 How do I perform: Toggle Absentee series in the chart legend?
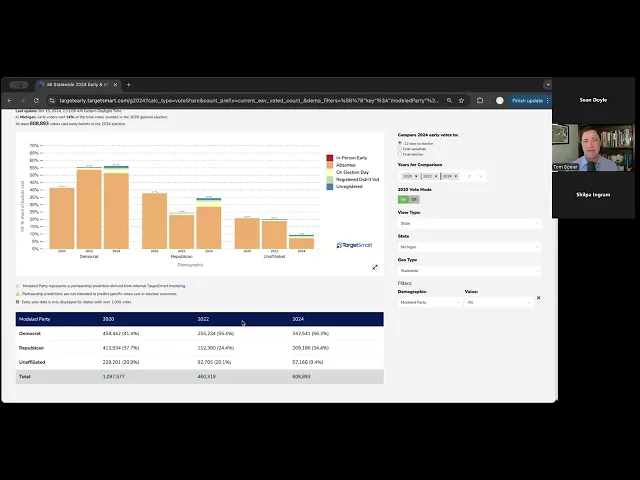point(341,165)
